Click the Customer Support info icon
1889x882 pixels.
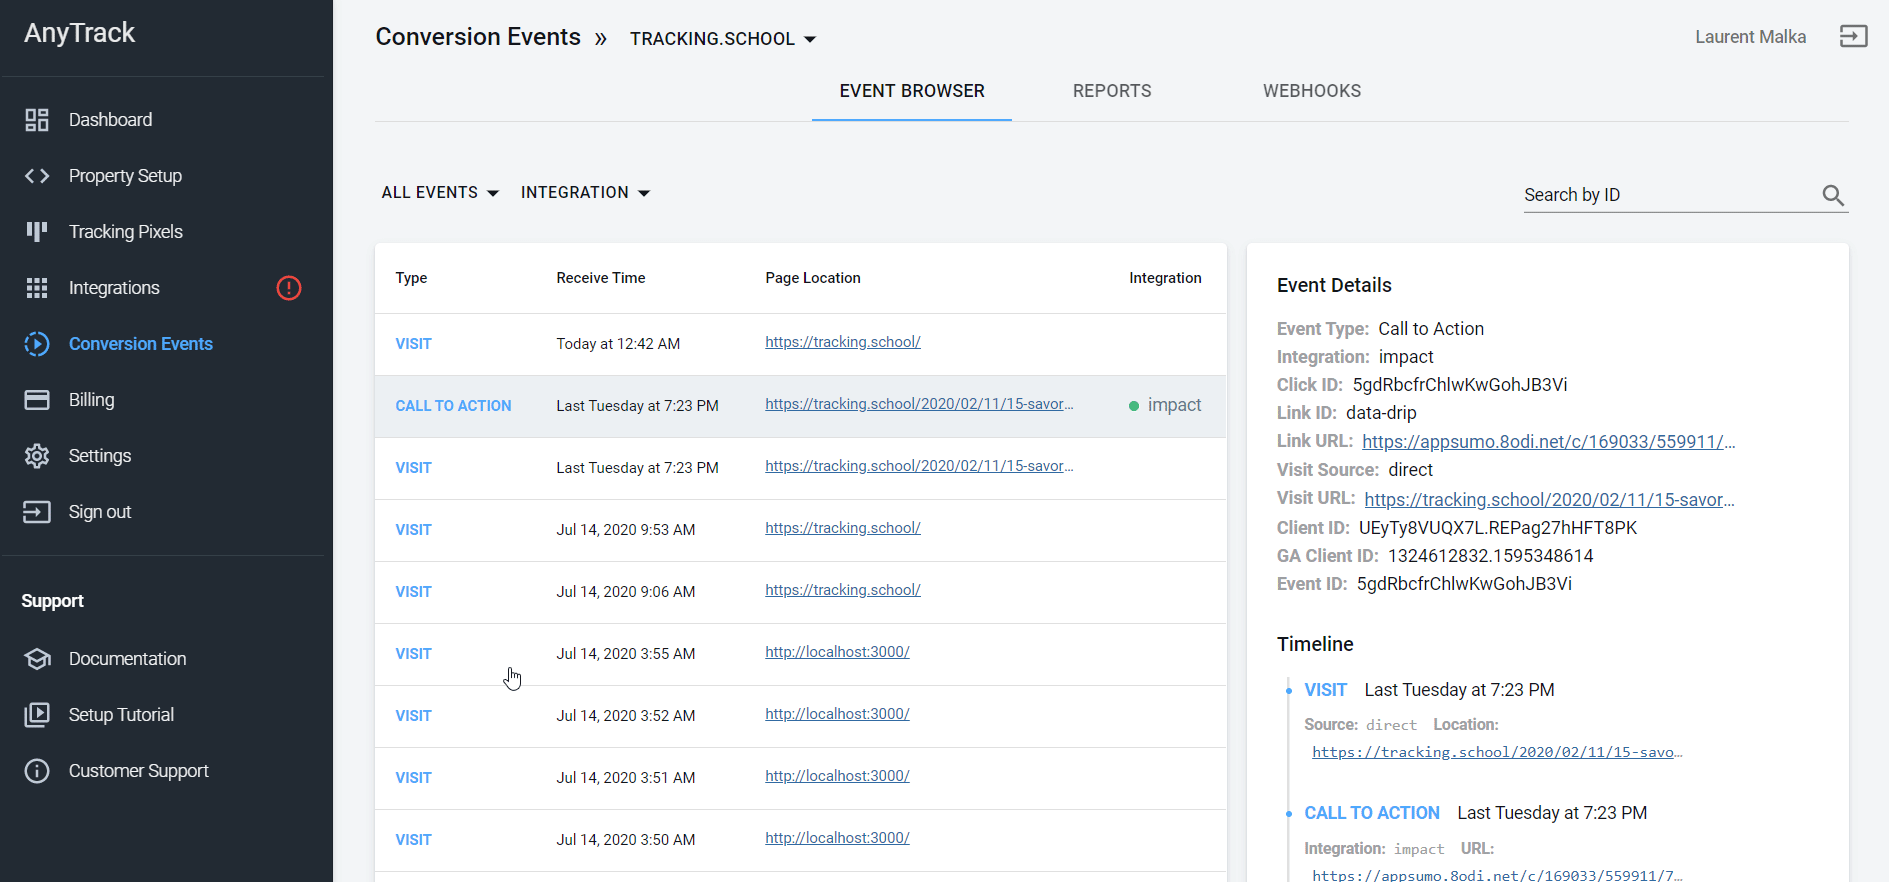click(x=37, y=771)
